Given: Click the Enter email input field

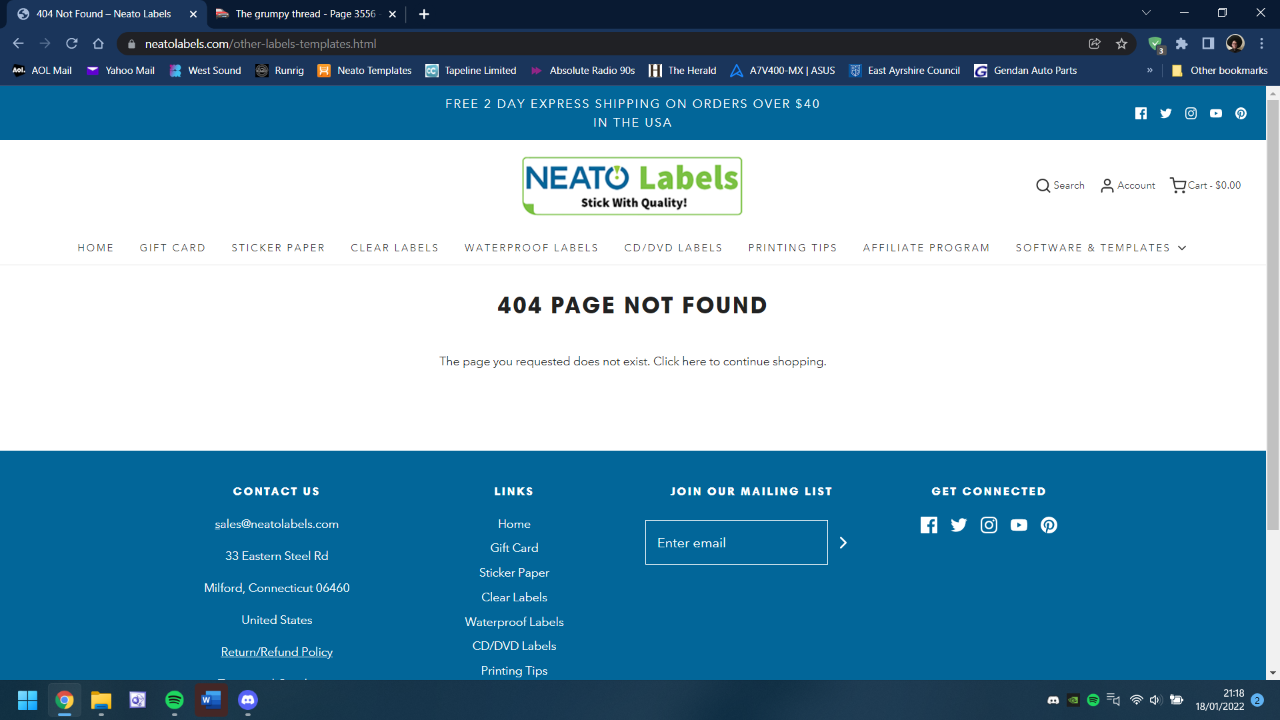Looking at the screenshot, I should [736, 543].
